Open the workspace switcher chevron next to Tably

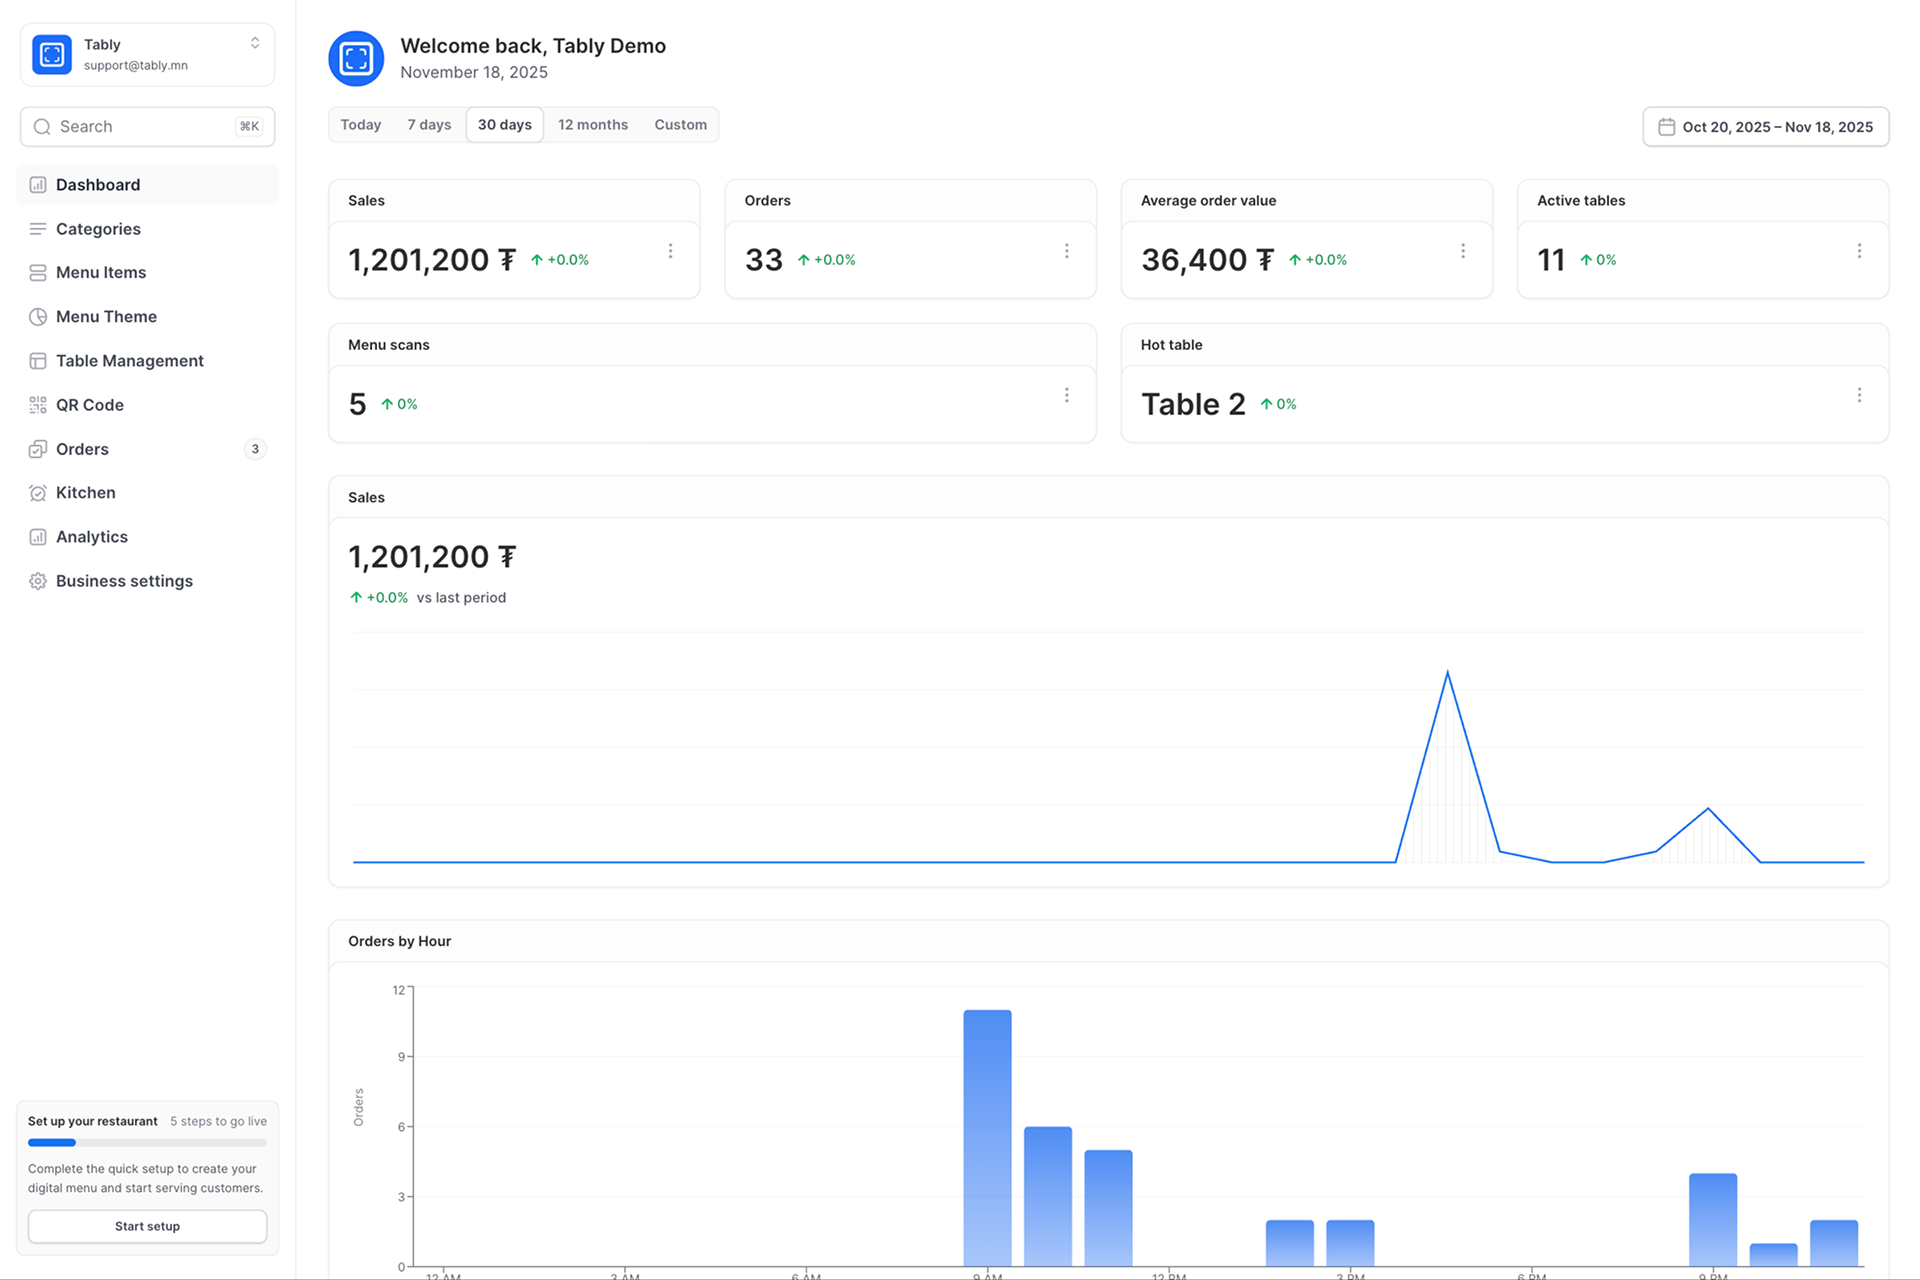255,43
